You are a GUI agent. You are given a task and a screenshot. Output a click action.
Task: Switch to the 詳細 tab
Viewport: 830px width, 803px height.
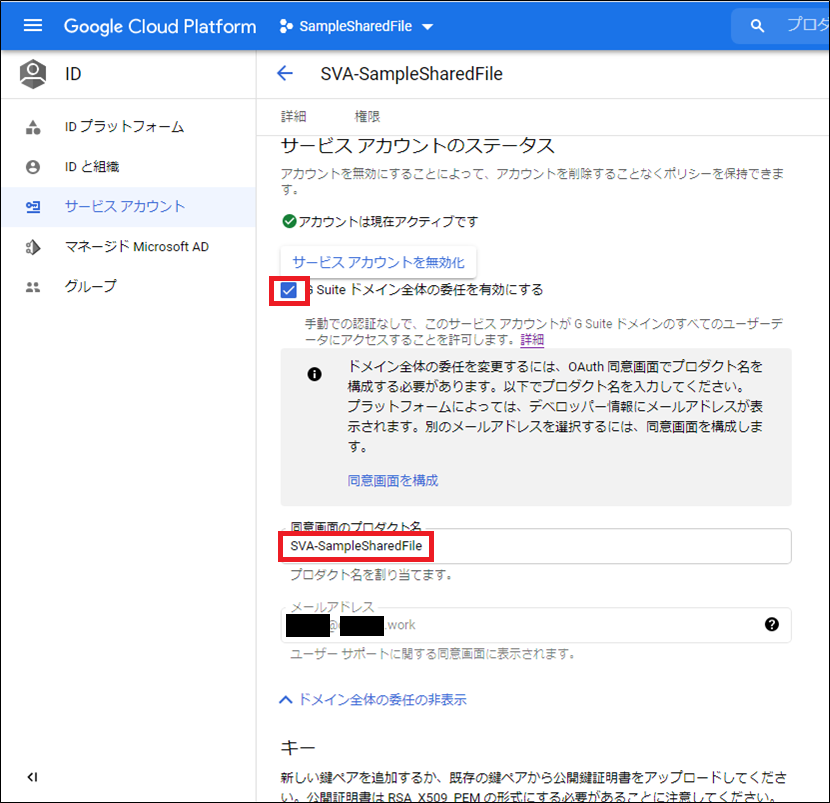[293, 116]
